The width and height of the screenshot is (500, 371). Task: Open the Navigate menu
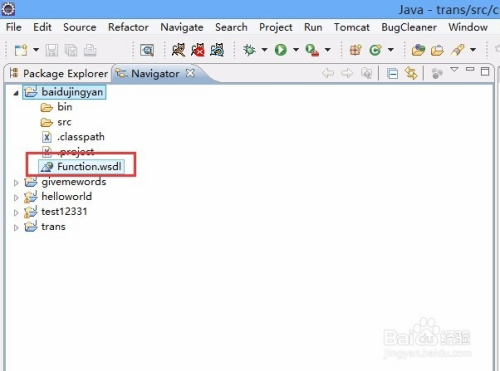point(182,27)
